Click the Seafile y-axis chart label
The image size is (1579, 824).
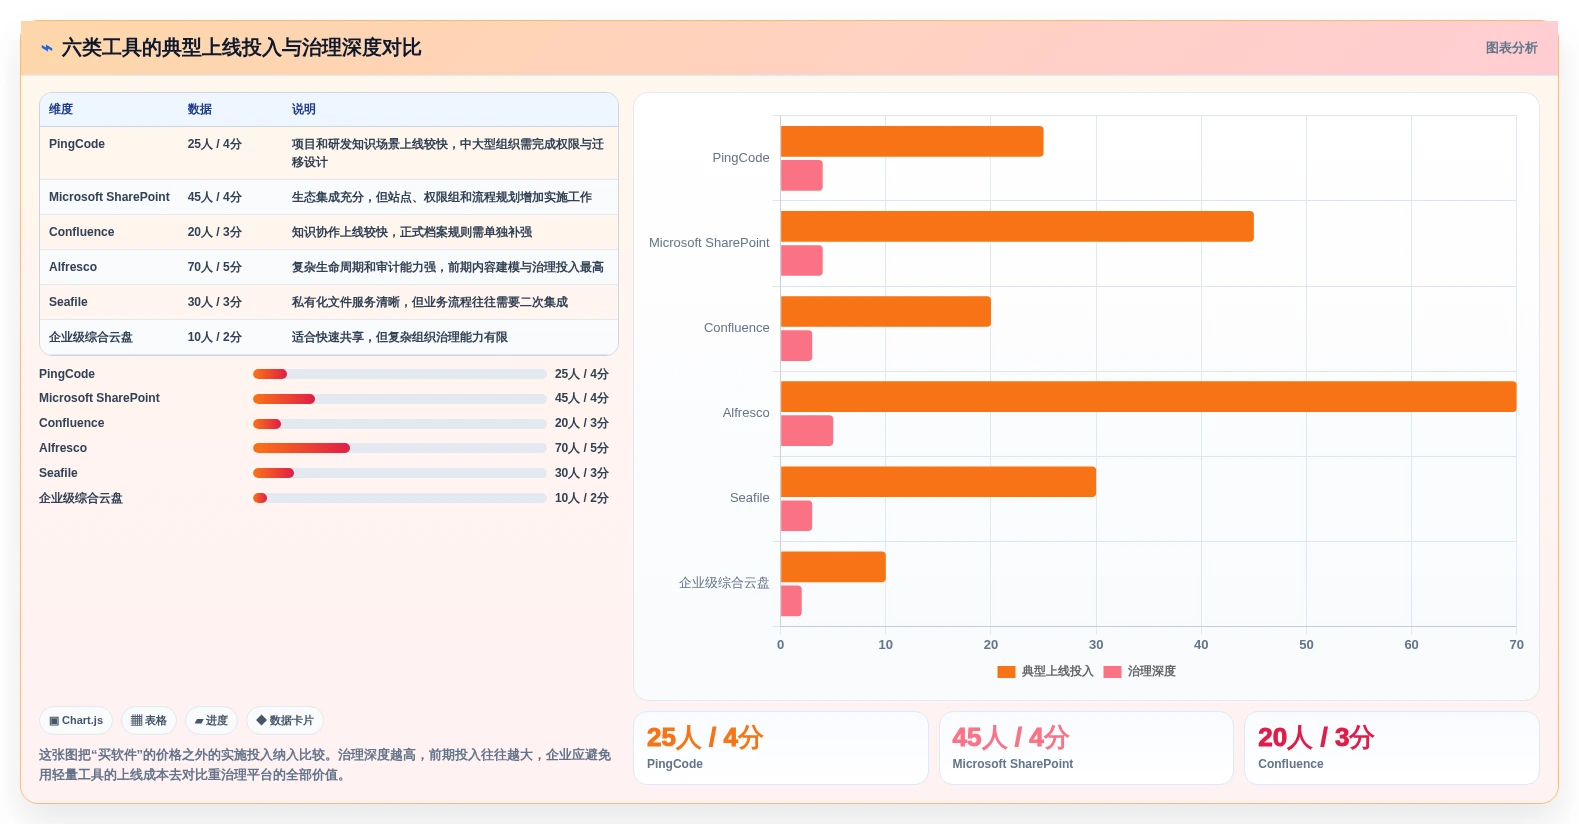(x=750, y=498)
